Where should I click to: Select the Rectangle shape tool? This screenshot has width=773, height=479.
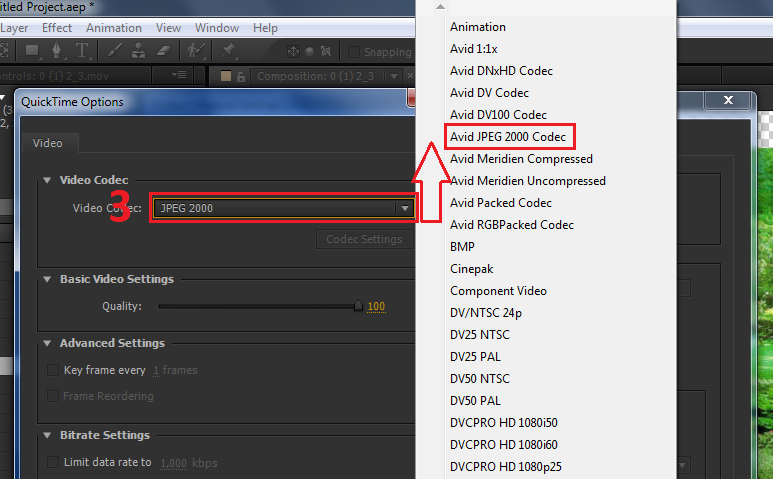pos(33,51)
